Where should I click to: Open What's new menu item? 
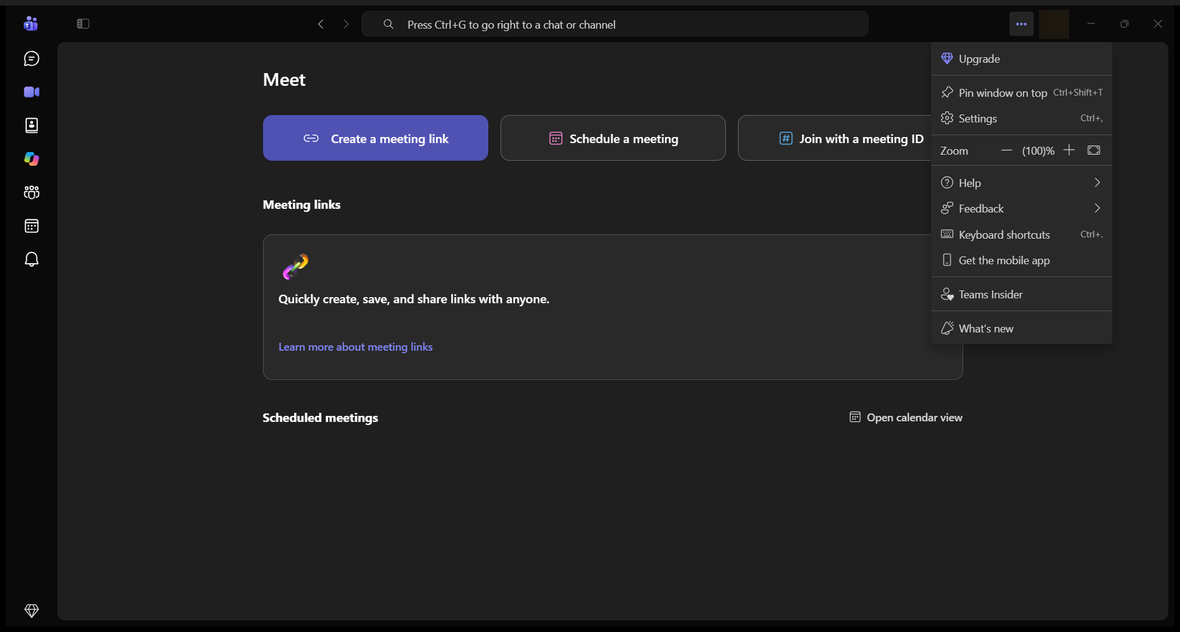point(1021,329)
